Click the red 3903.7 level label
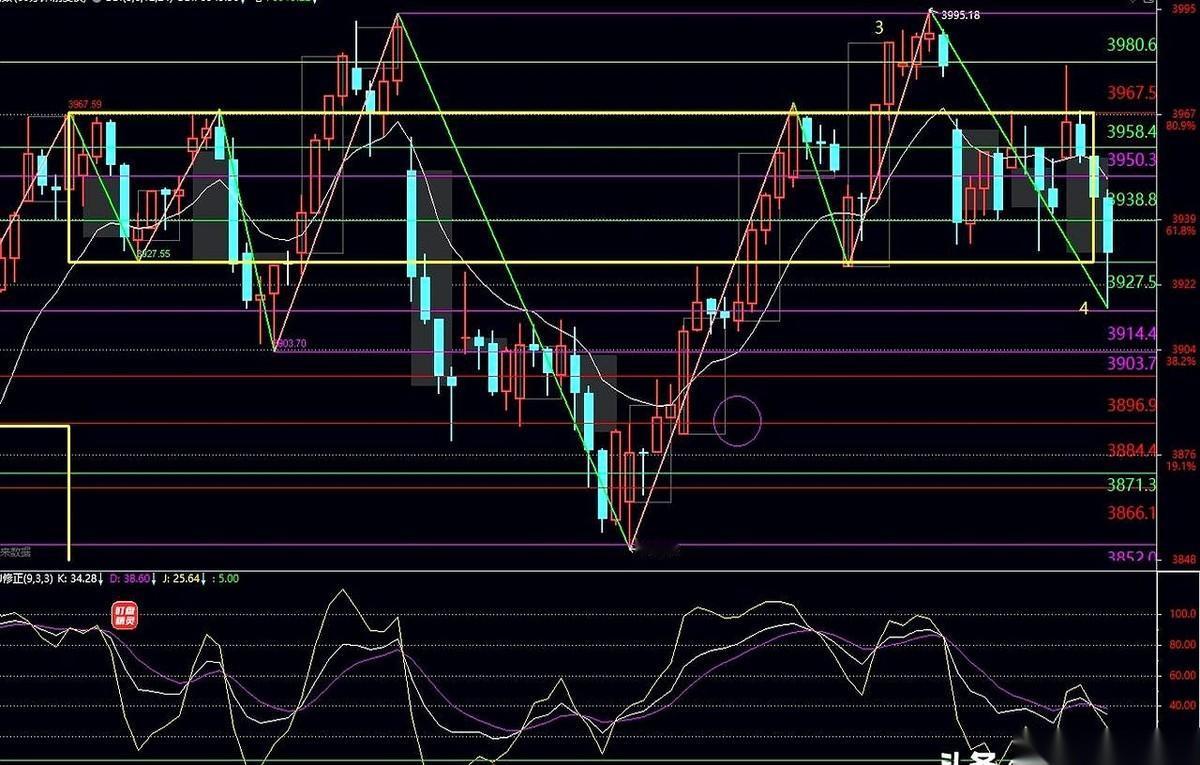This screenshot has height=765, width=1200. (x=1132, y=363)
